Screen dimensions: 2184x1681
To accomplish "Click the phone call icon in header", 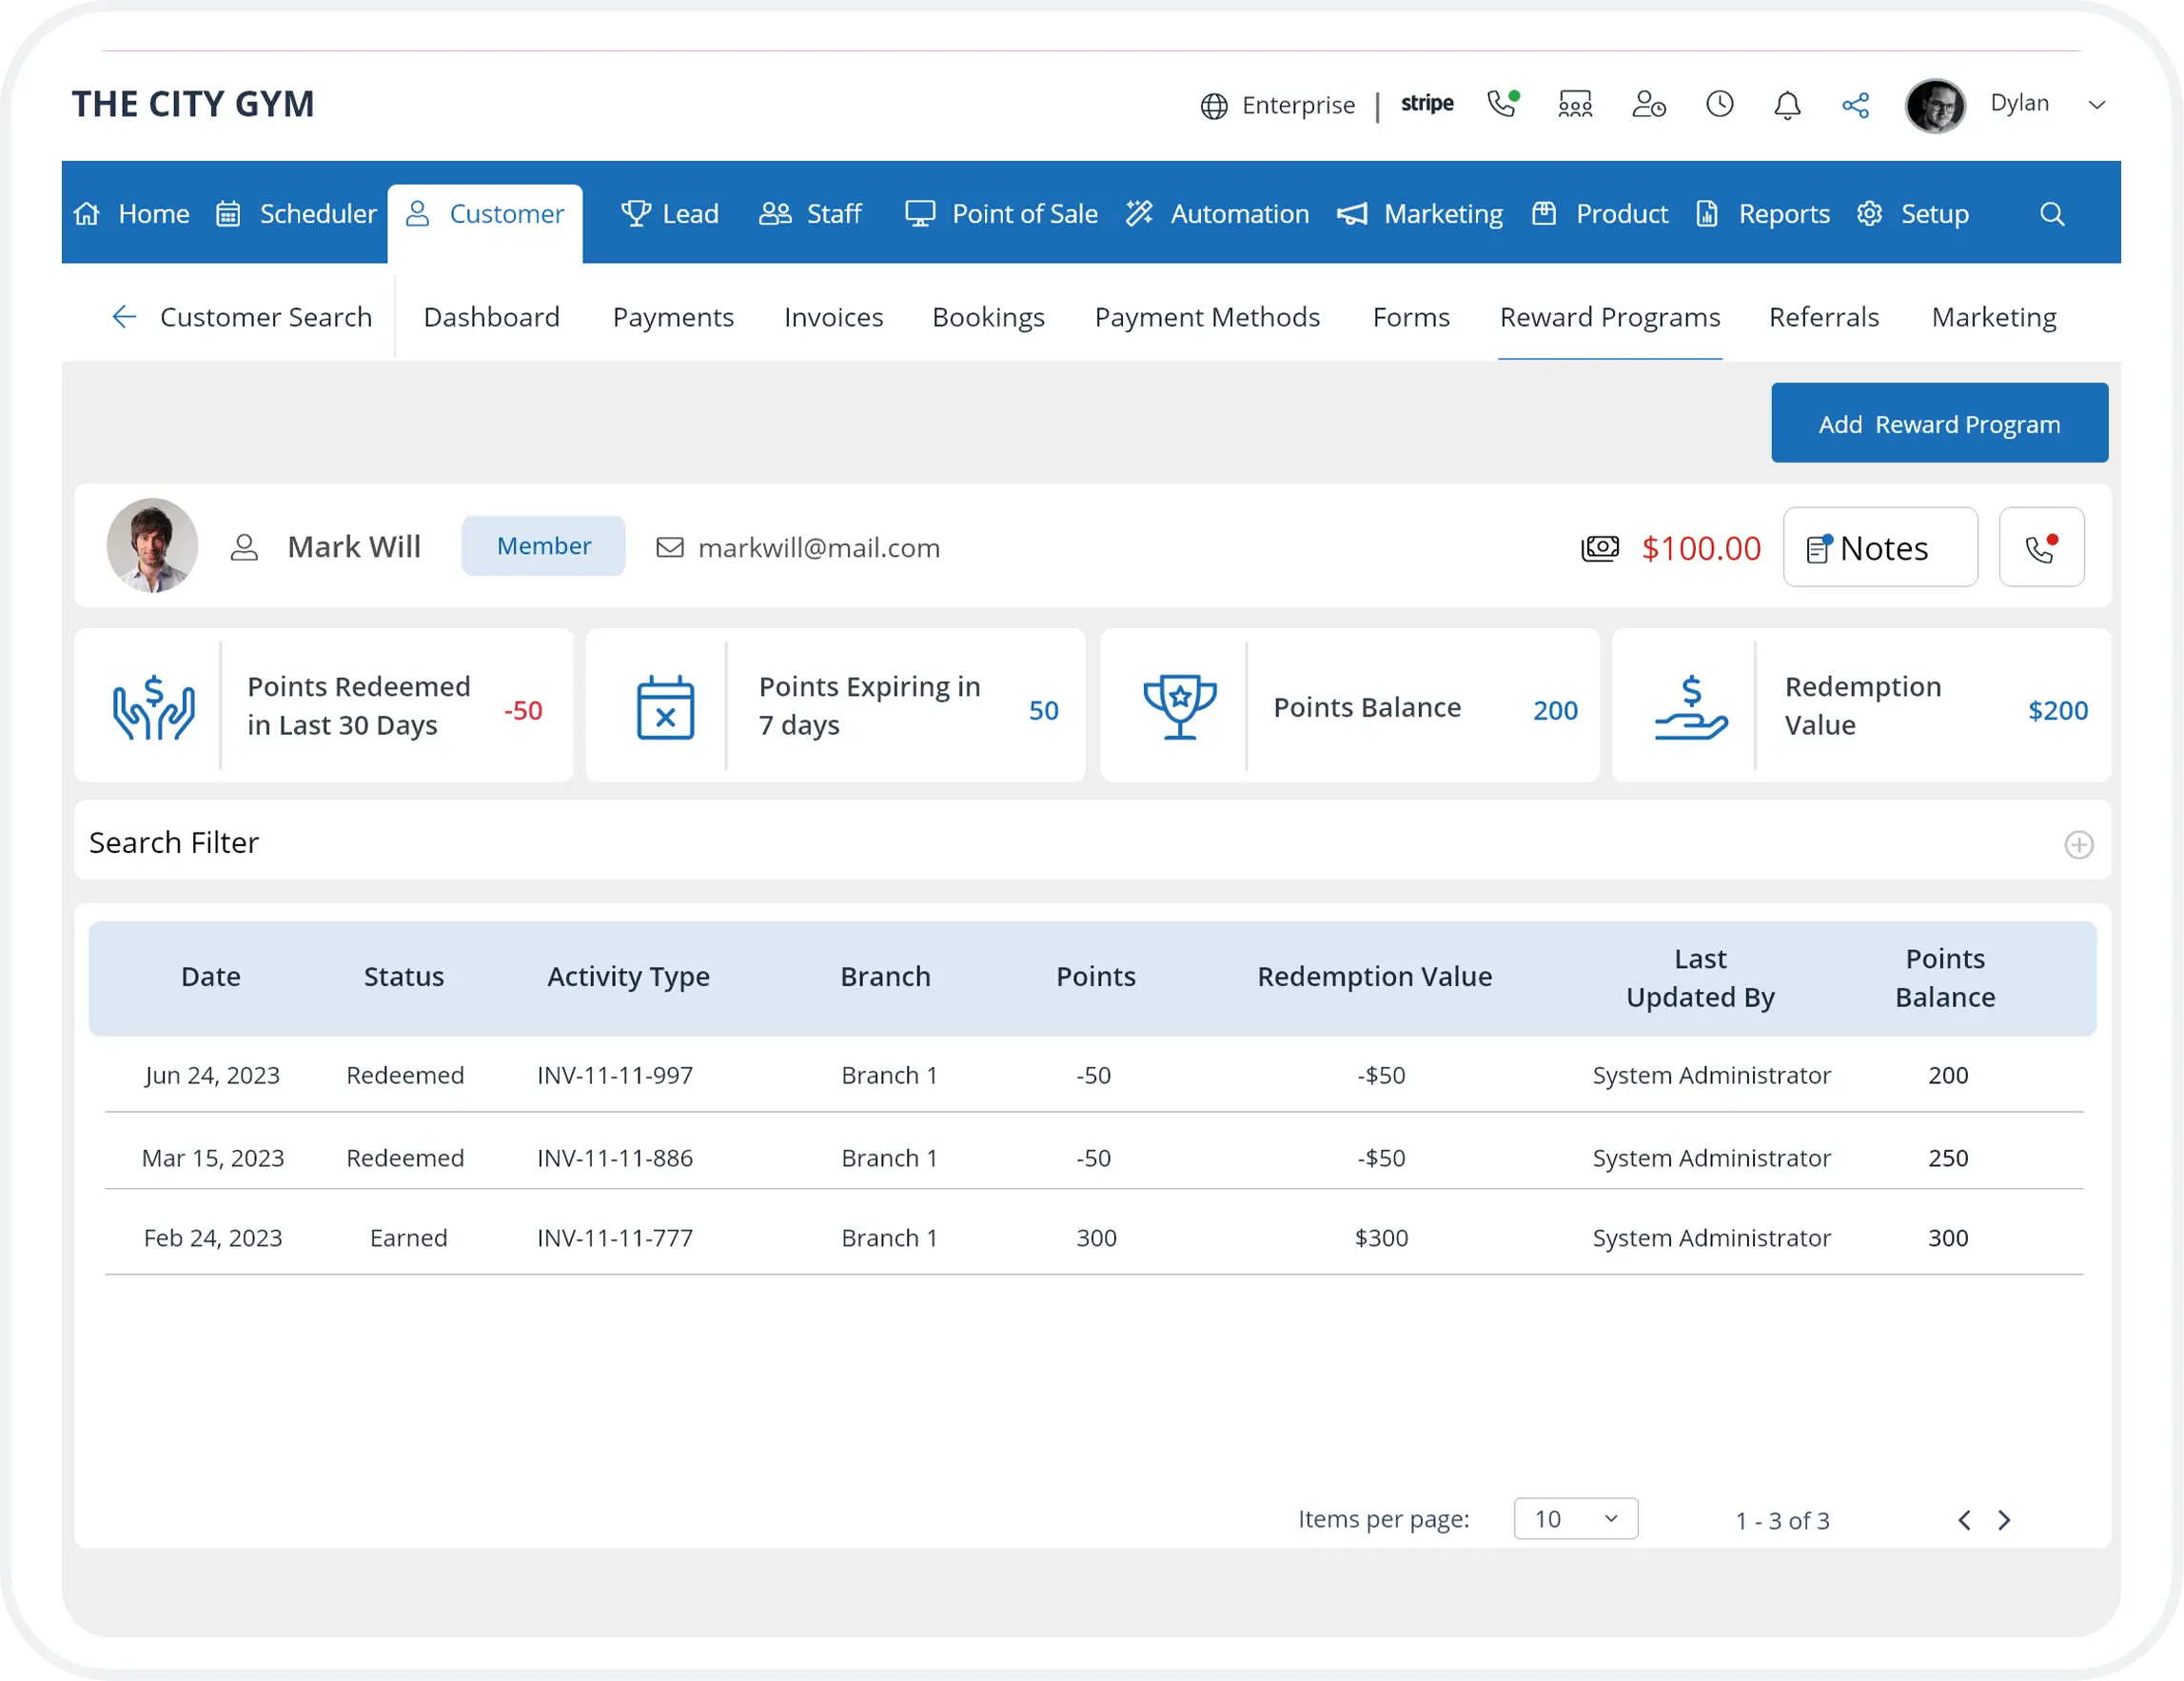I will pos(1502,104).
